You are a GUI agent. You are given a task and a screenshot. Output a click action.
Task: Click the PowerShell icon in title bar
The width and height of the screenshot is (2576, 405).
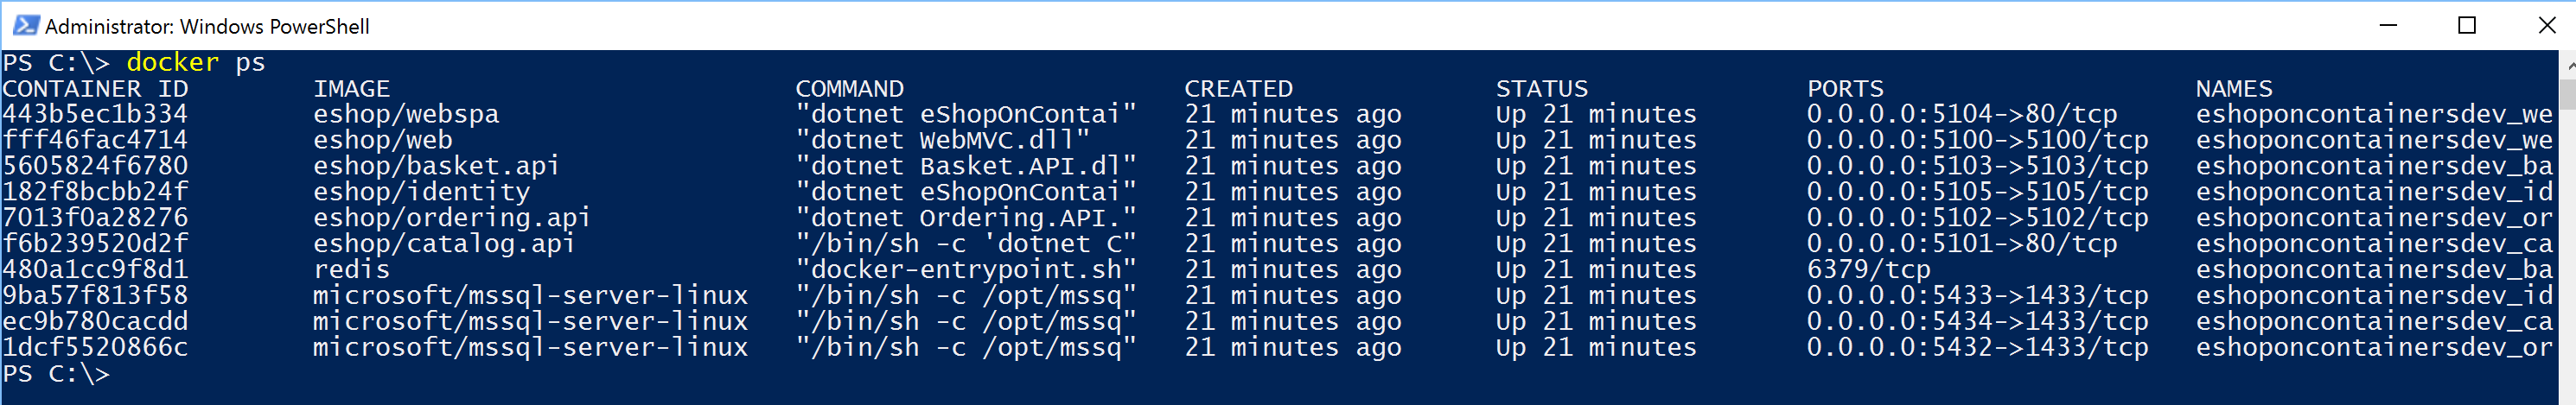24,26
